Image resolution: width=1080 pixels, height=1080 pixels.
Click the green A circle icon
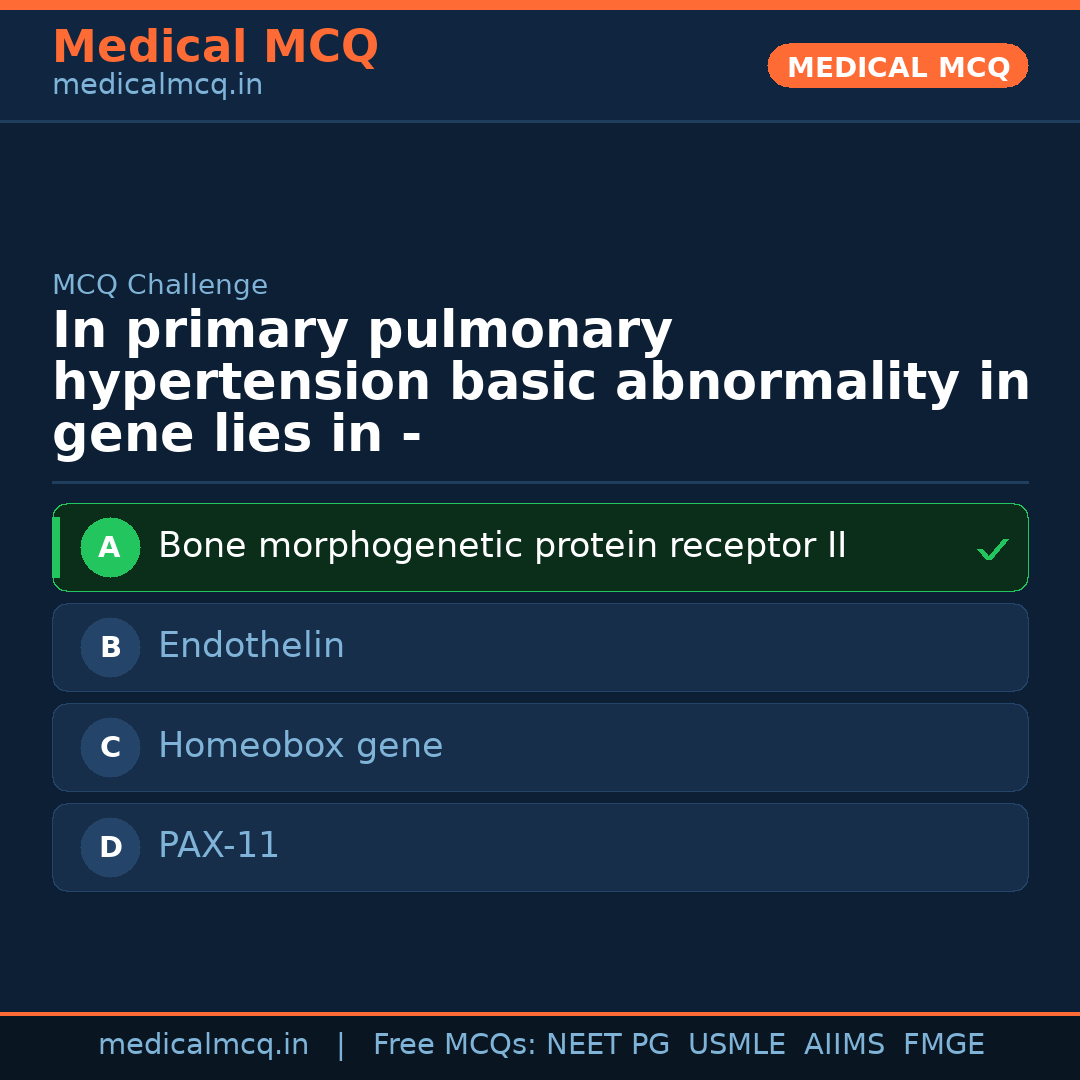pos(110,547)
